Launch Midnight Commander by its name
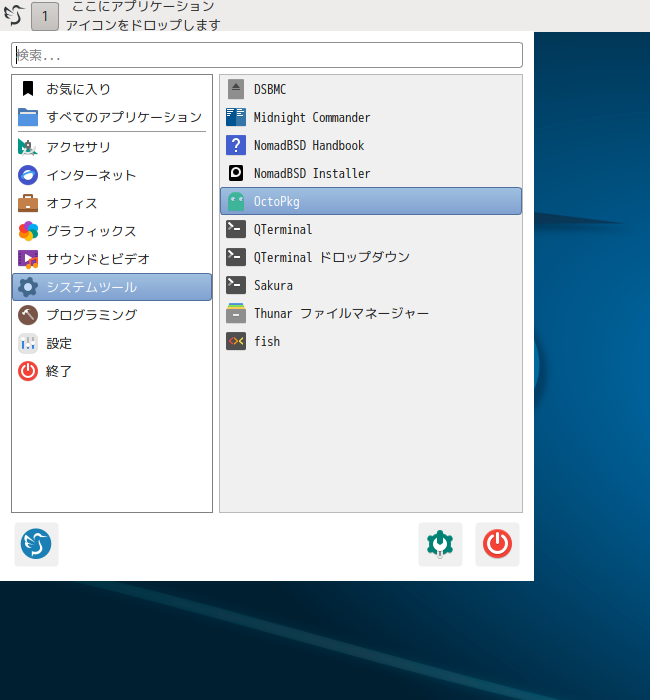 [312, 117]
